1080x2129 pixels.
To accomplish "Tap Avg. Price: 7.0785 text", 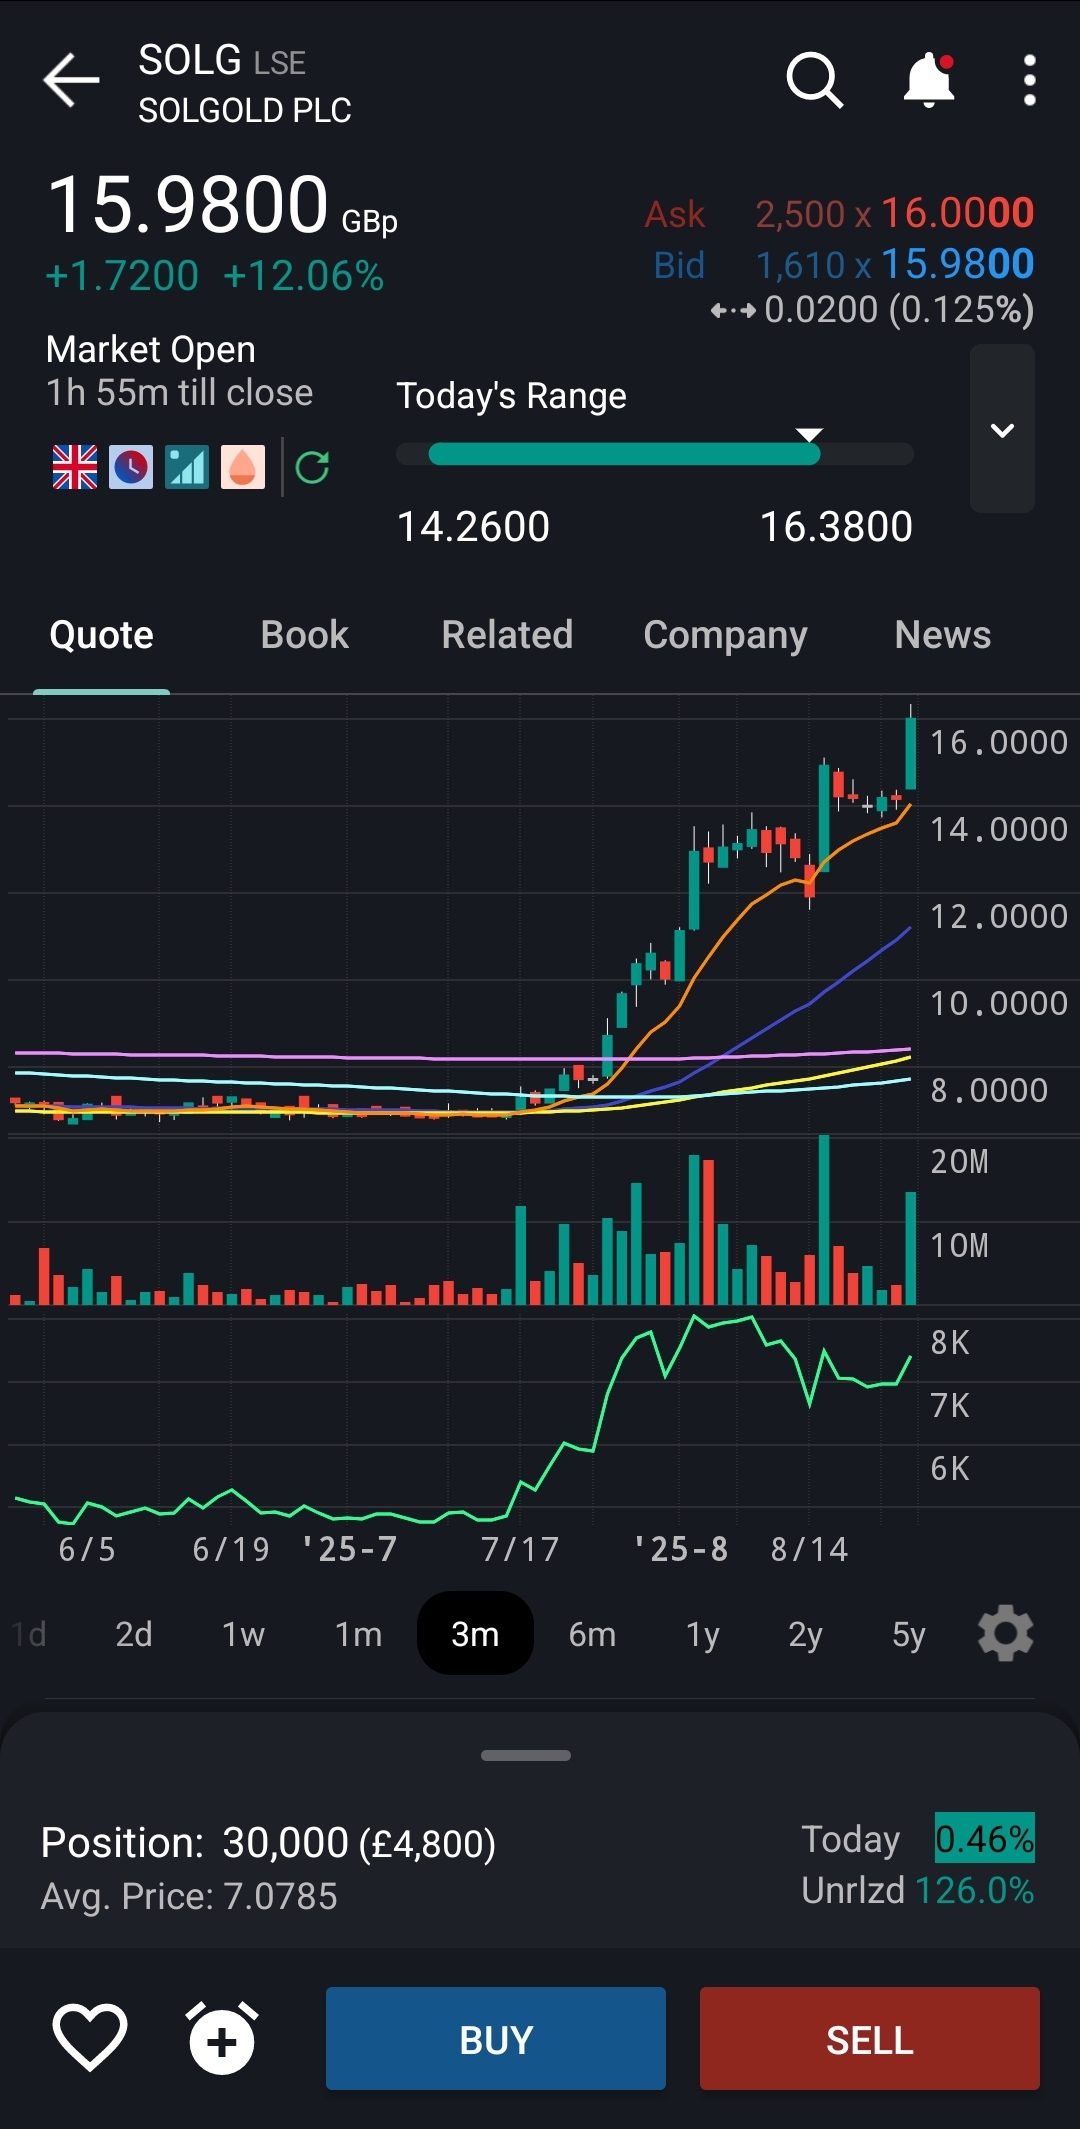I will point(189,1896).
